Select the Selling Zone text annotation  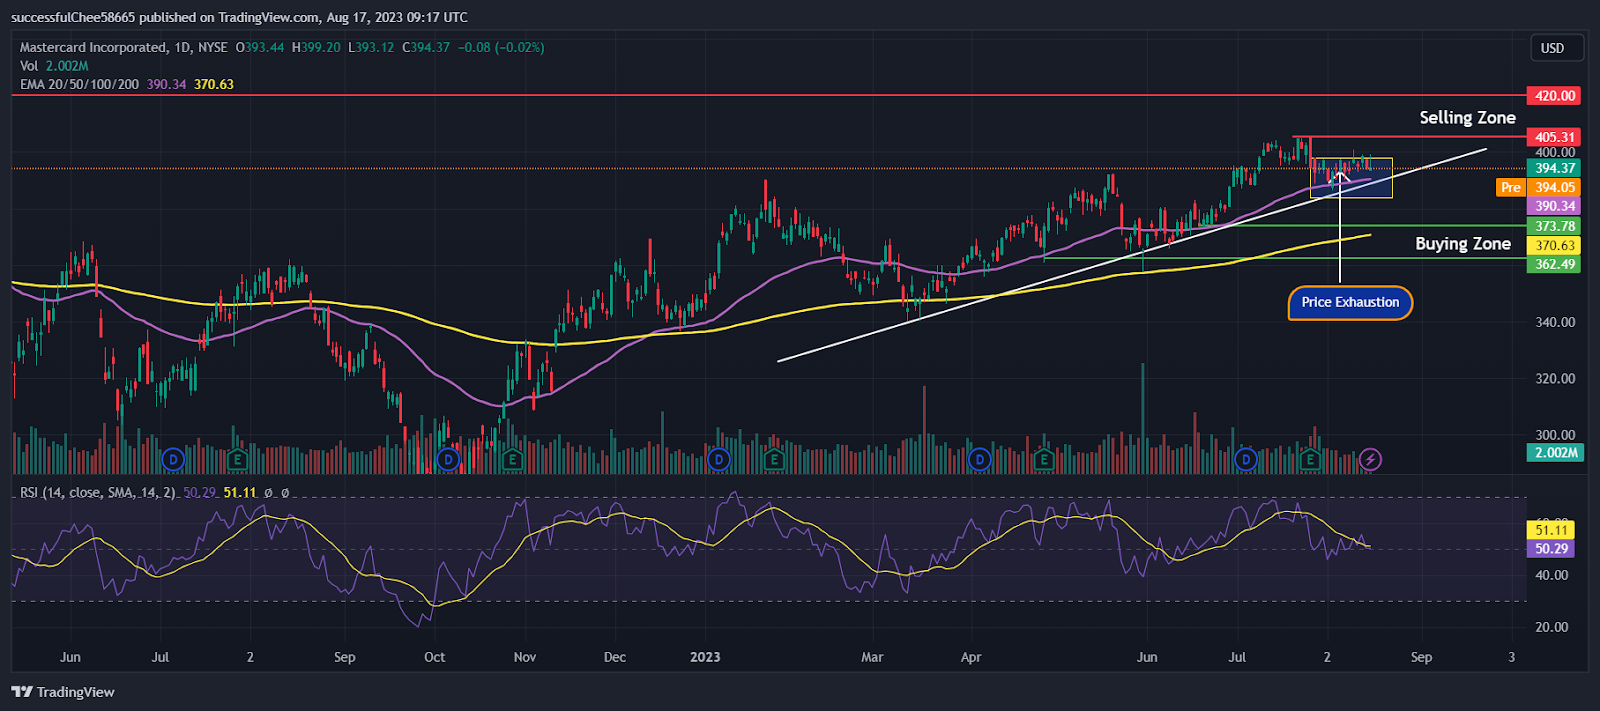tap(1467, 118)
